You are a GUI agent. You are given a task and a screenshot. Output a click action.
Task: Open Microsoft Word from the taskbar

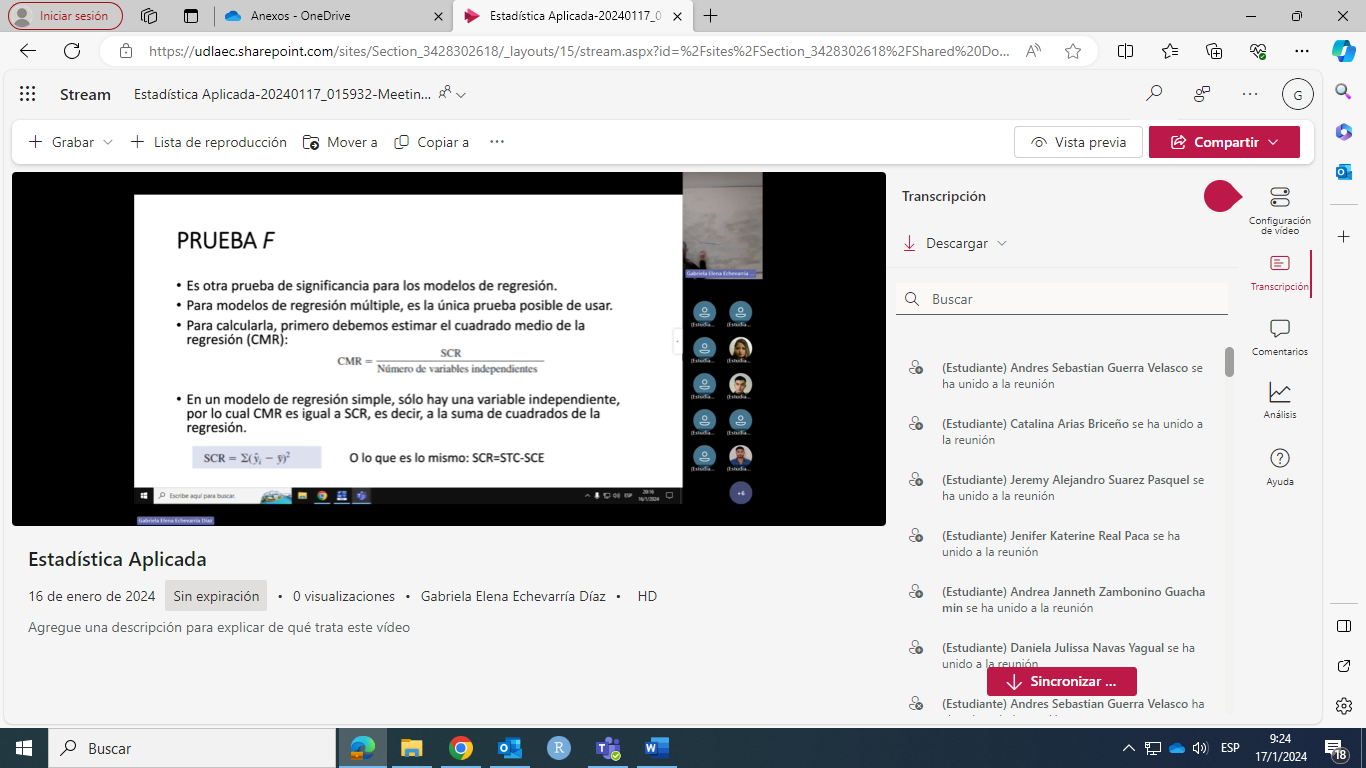coord(656,748)
